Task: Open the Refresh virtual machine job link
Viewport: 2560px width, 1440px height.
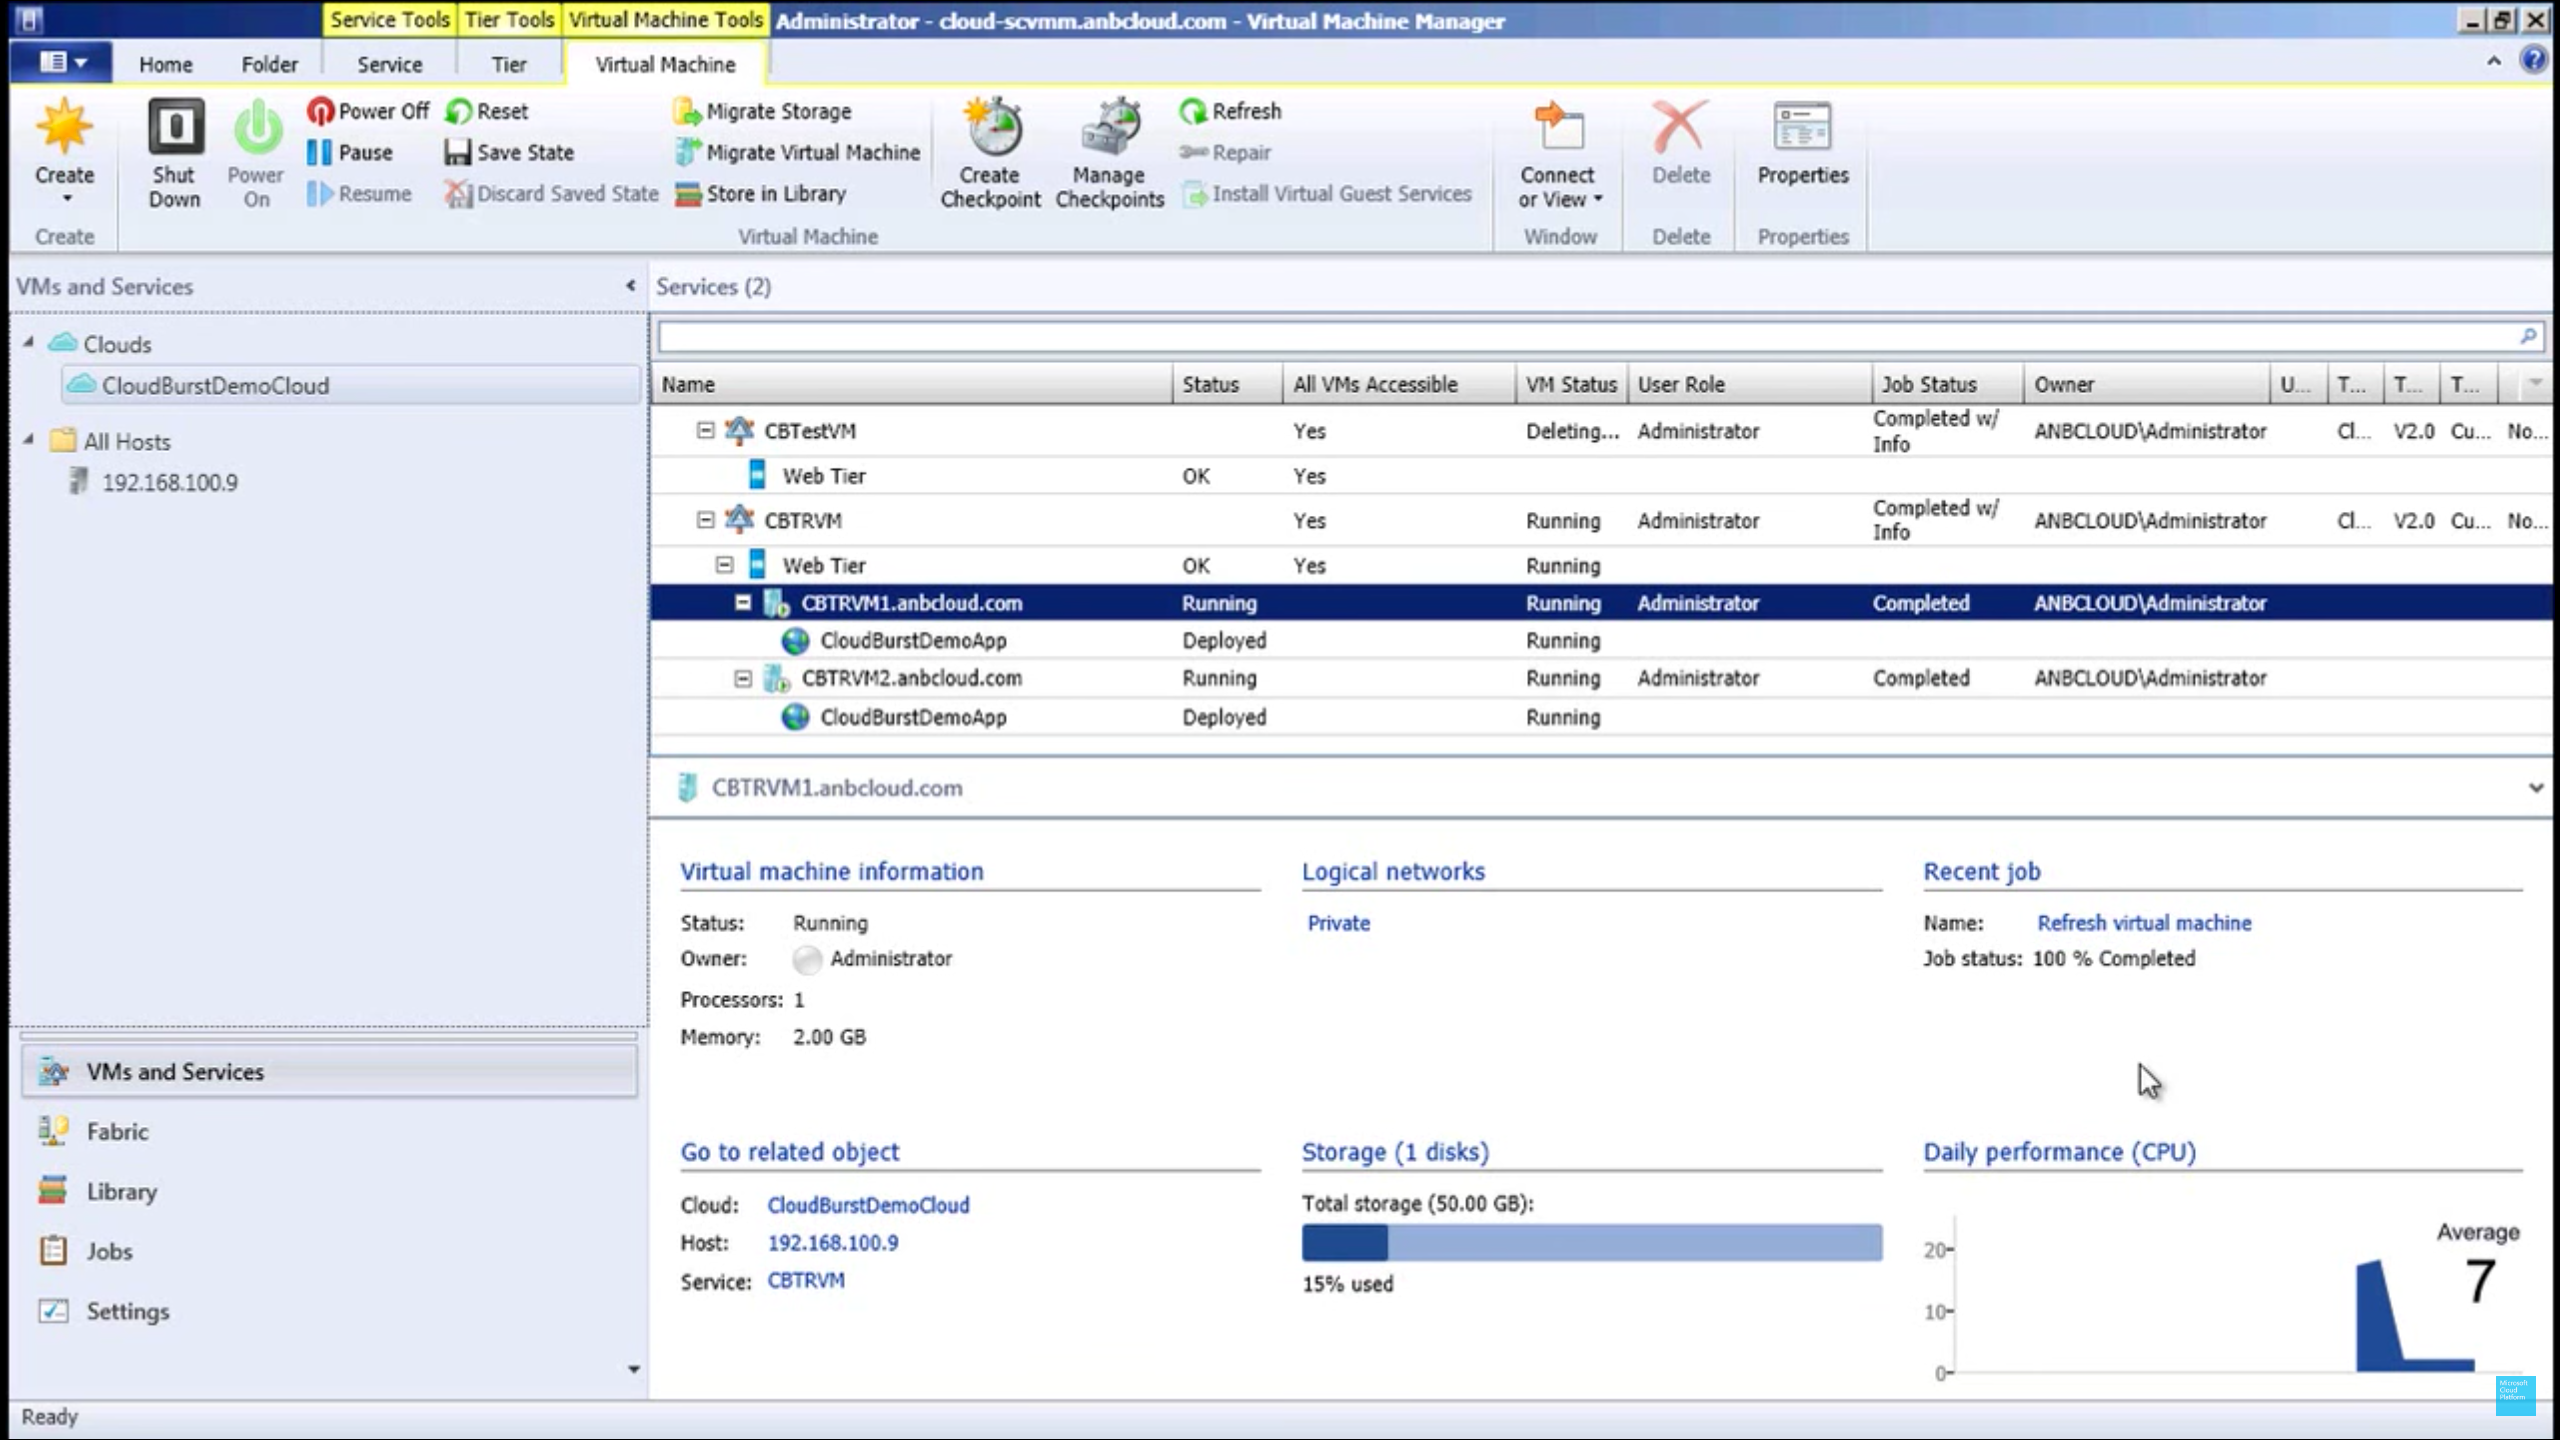Action: click(2144, 923)
